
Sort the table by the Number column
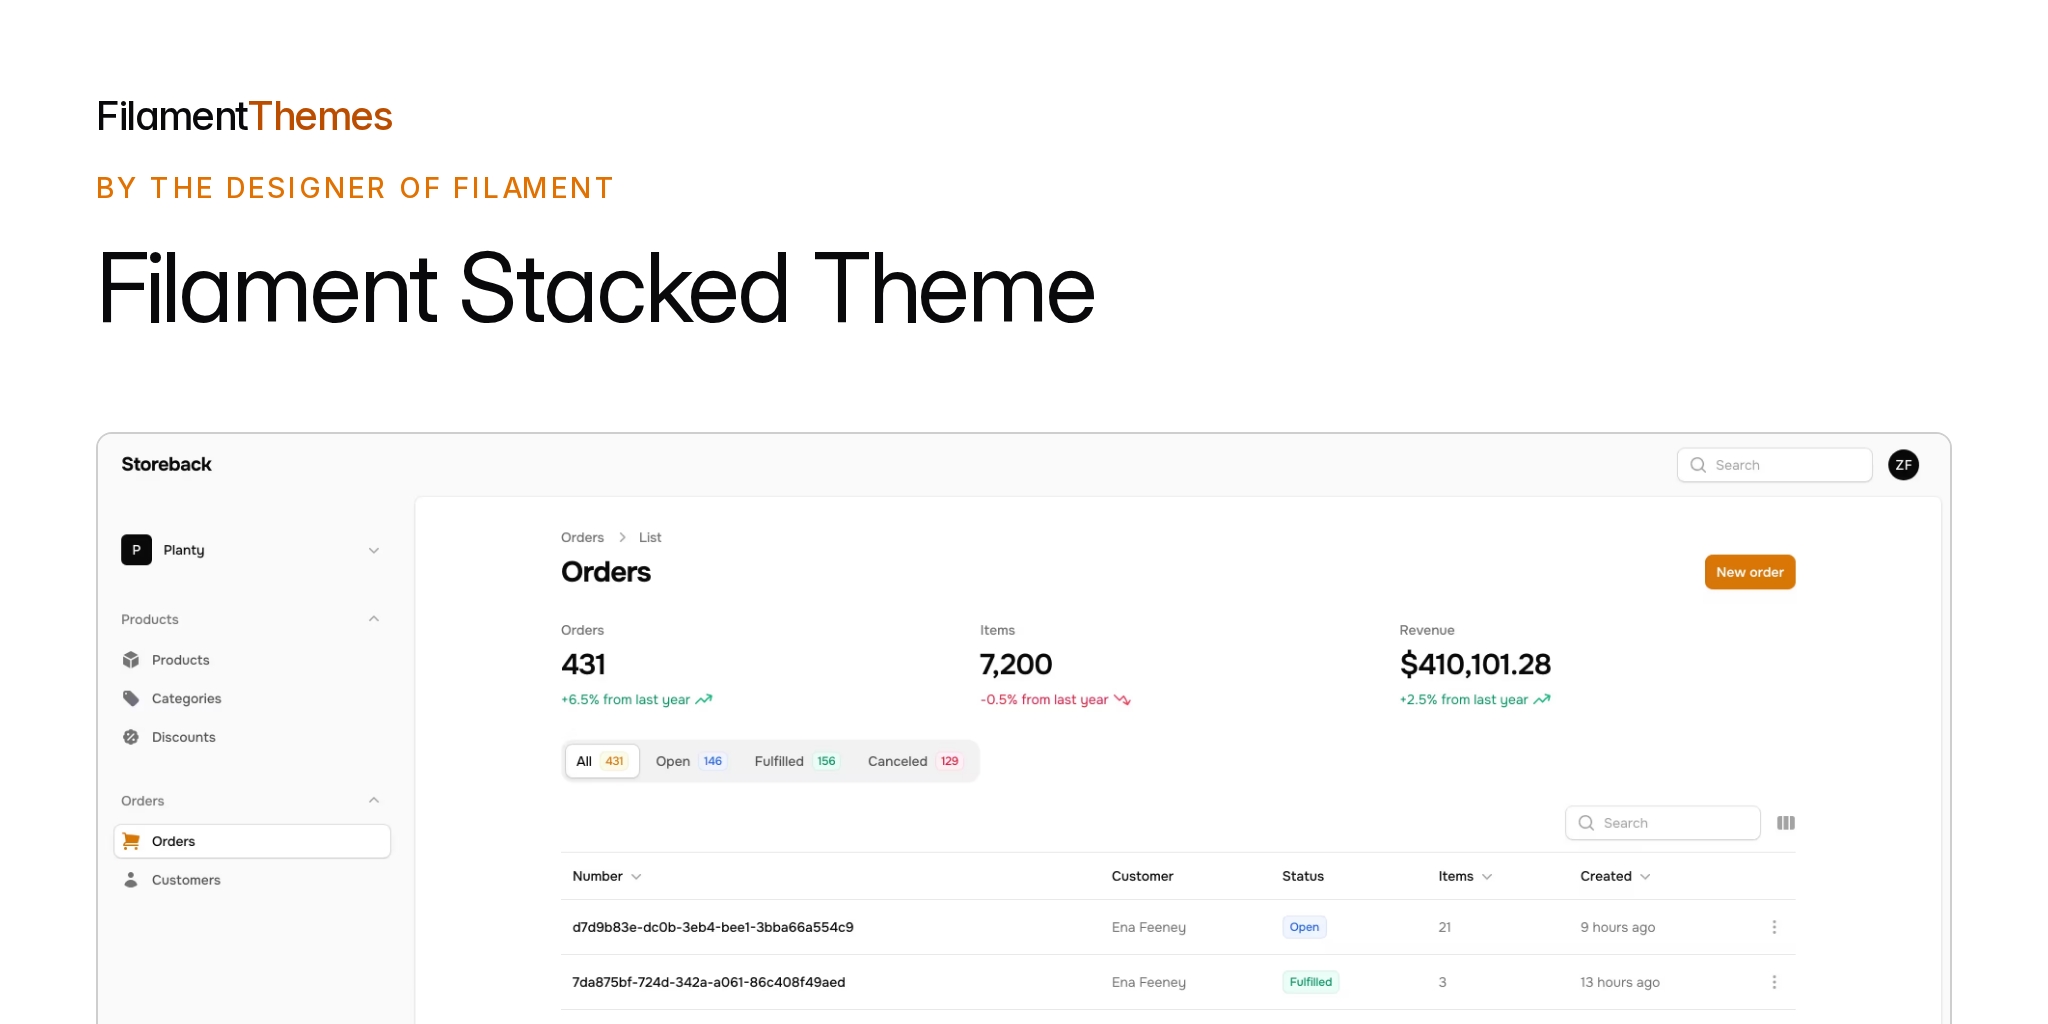point(605,876)
